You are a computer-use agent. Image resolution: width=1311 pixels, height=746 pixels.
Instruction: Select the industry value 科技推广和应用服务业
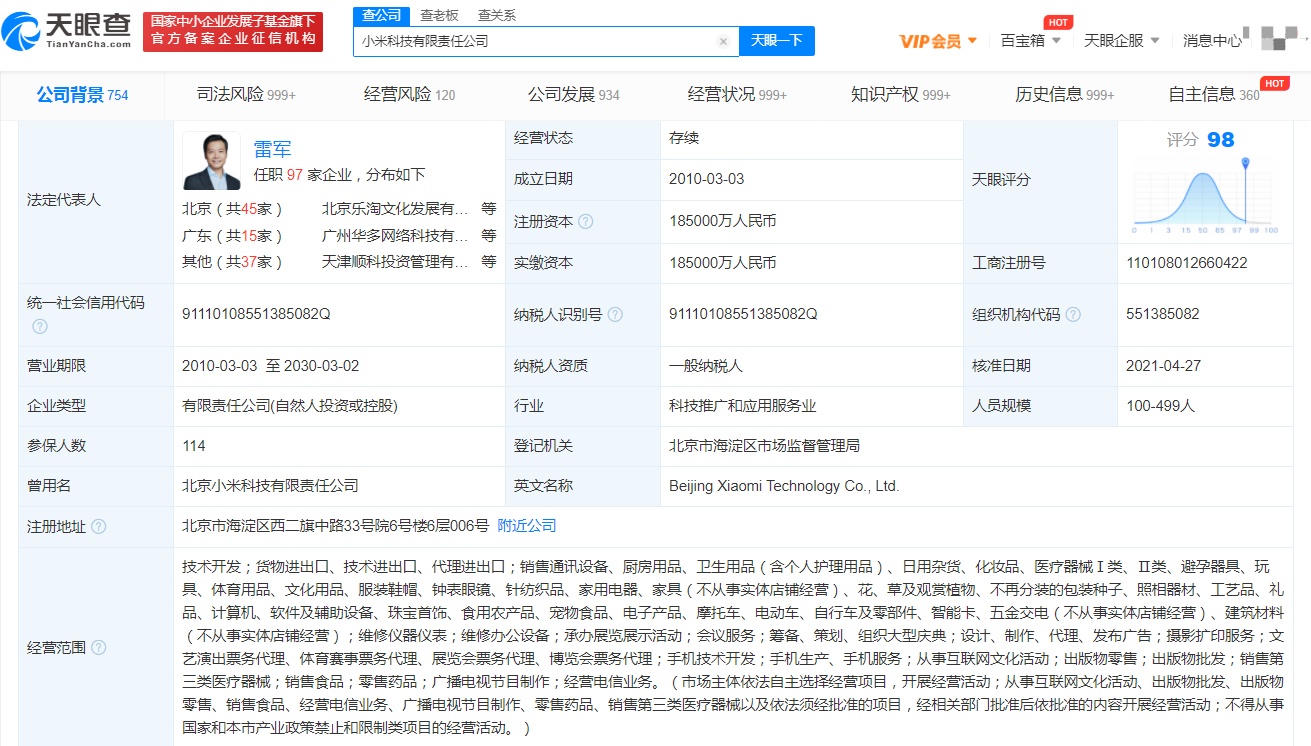tap(743, 406)
